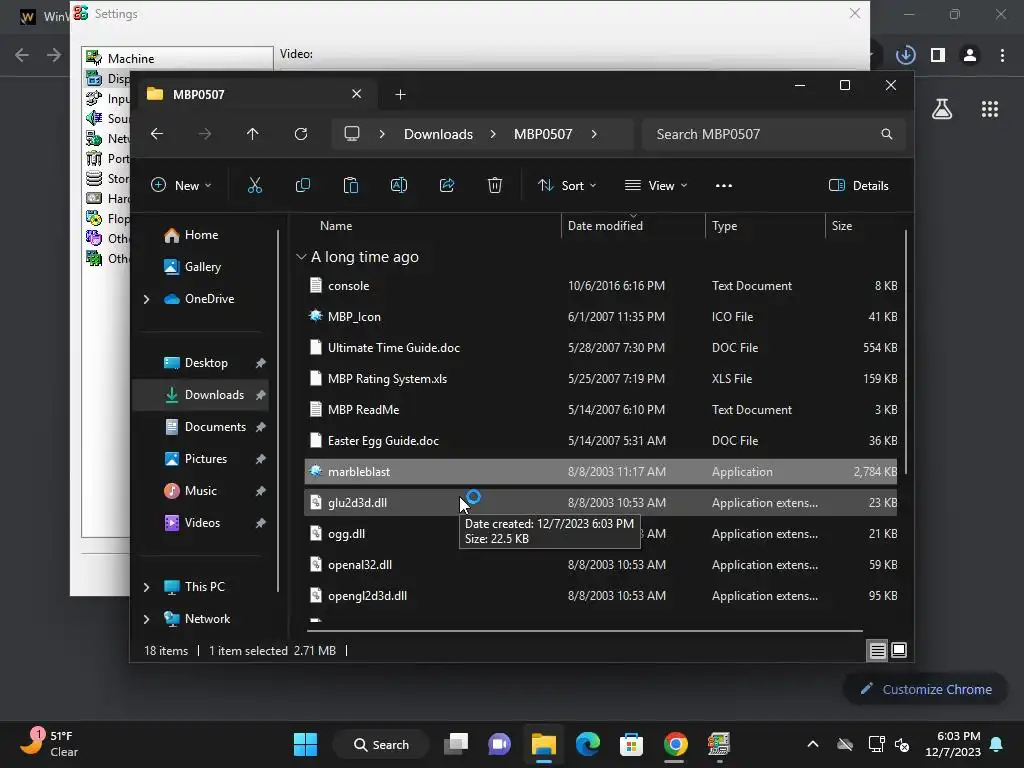
Task: Open the Sort dropdown menu
Action: 567,185
